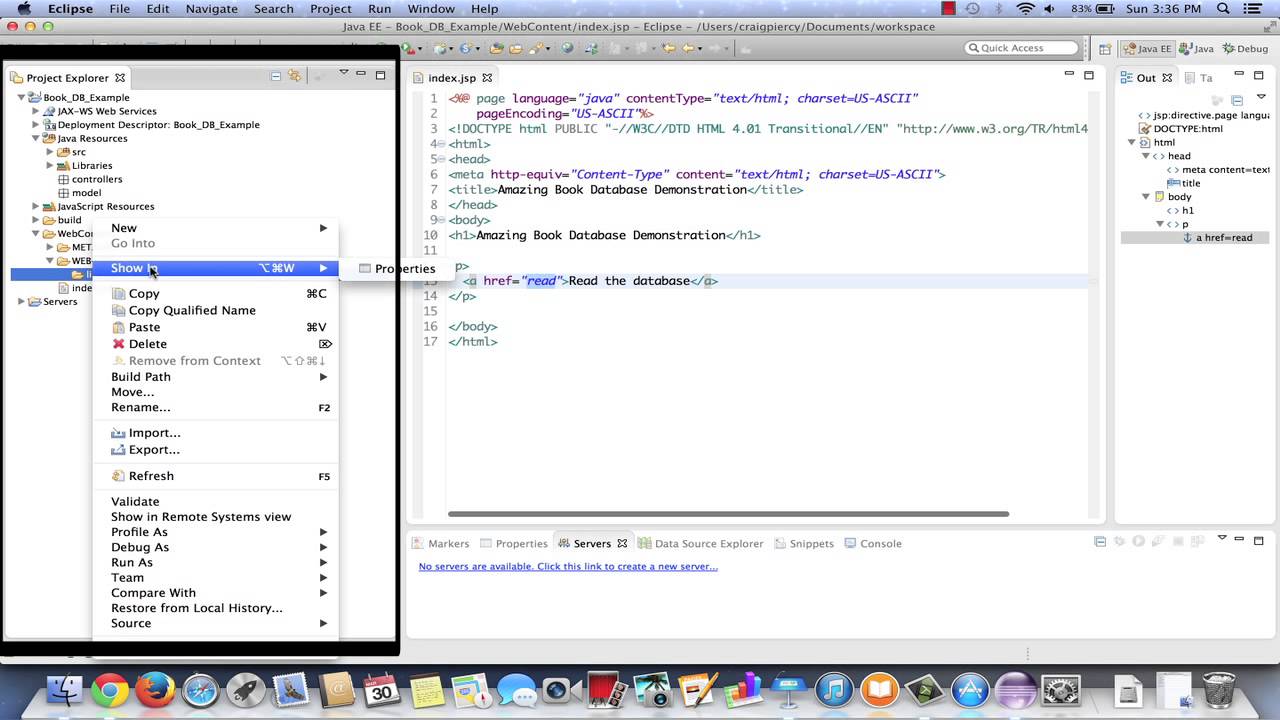Open the Run As submenu
The width and height of the screenshot is (1280, 720).
coord(216,562)
